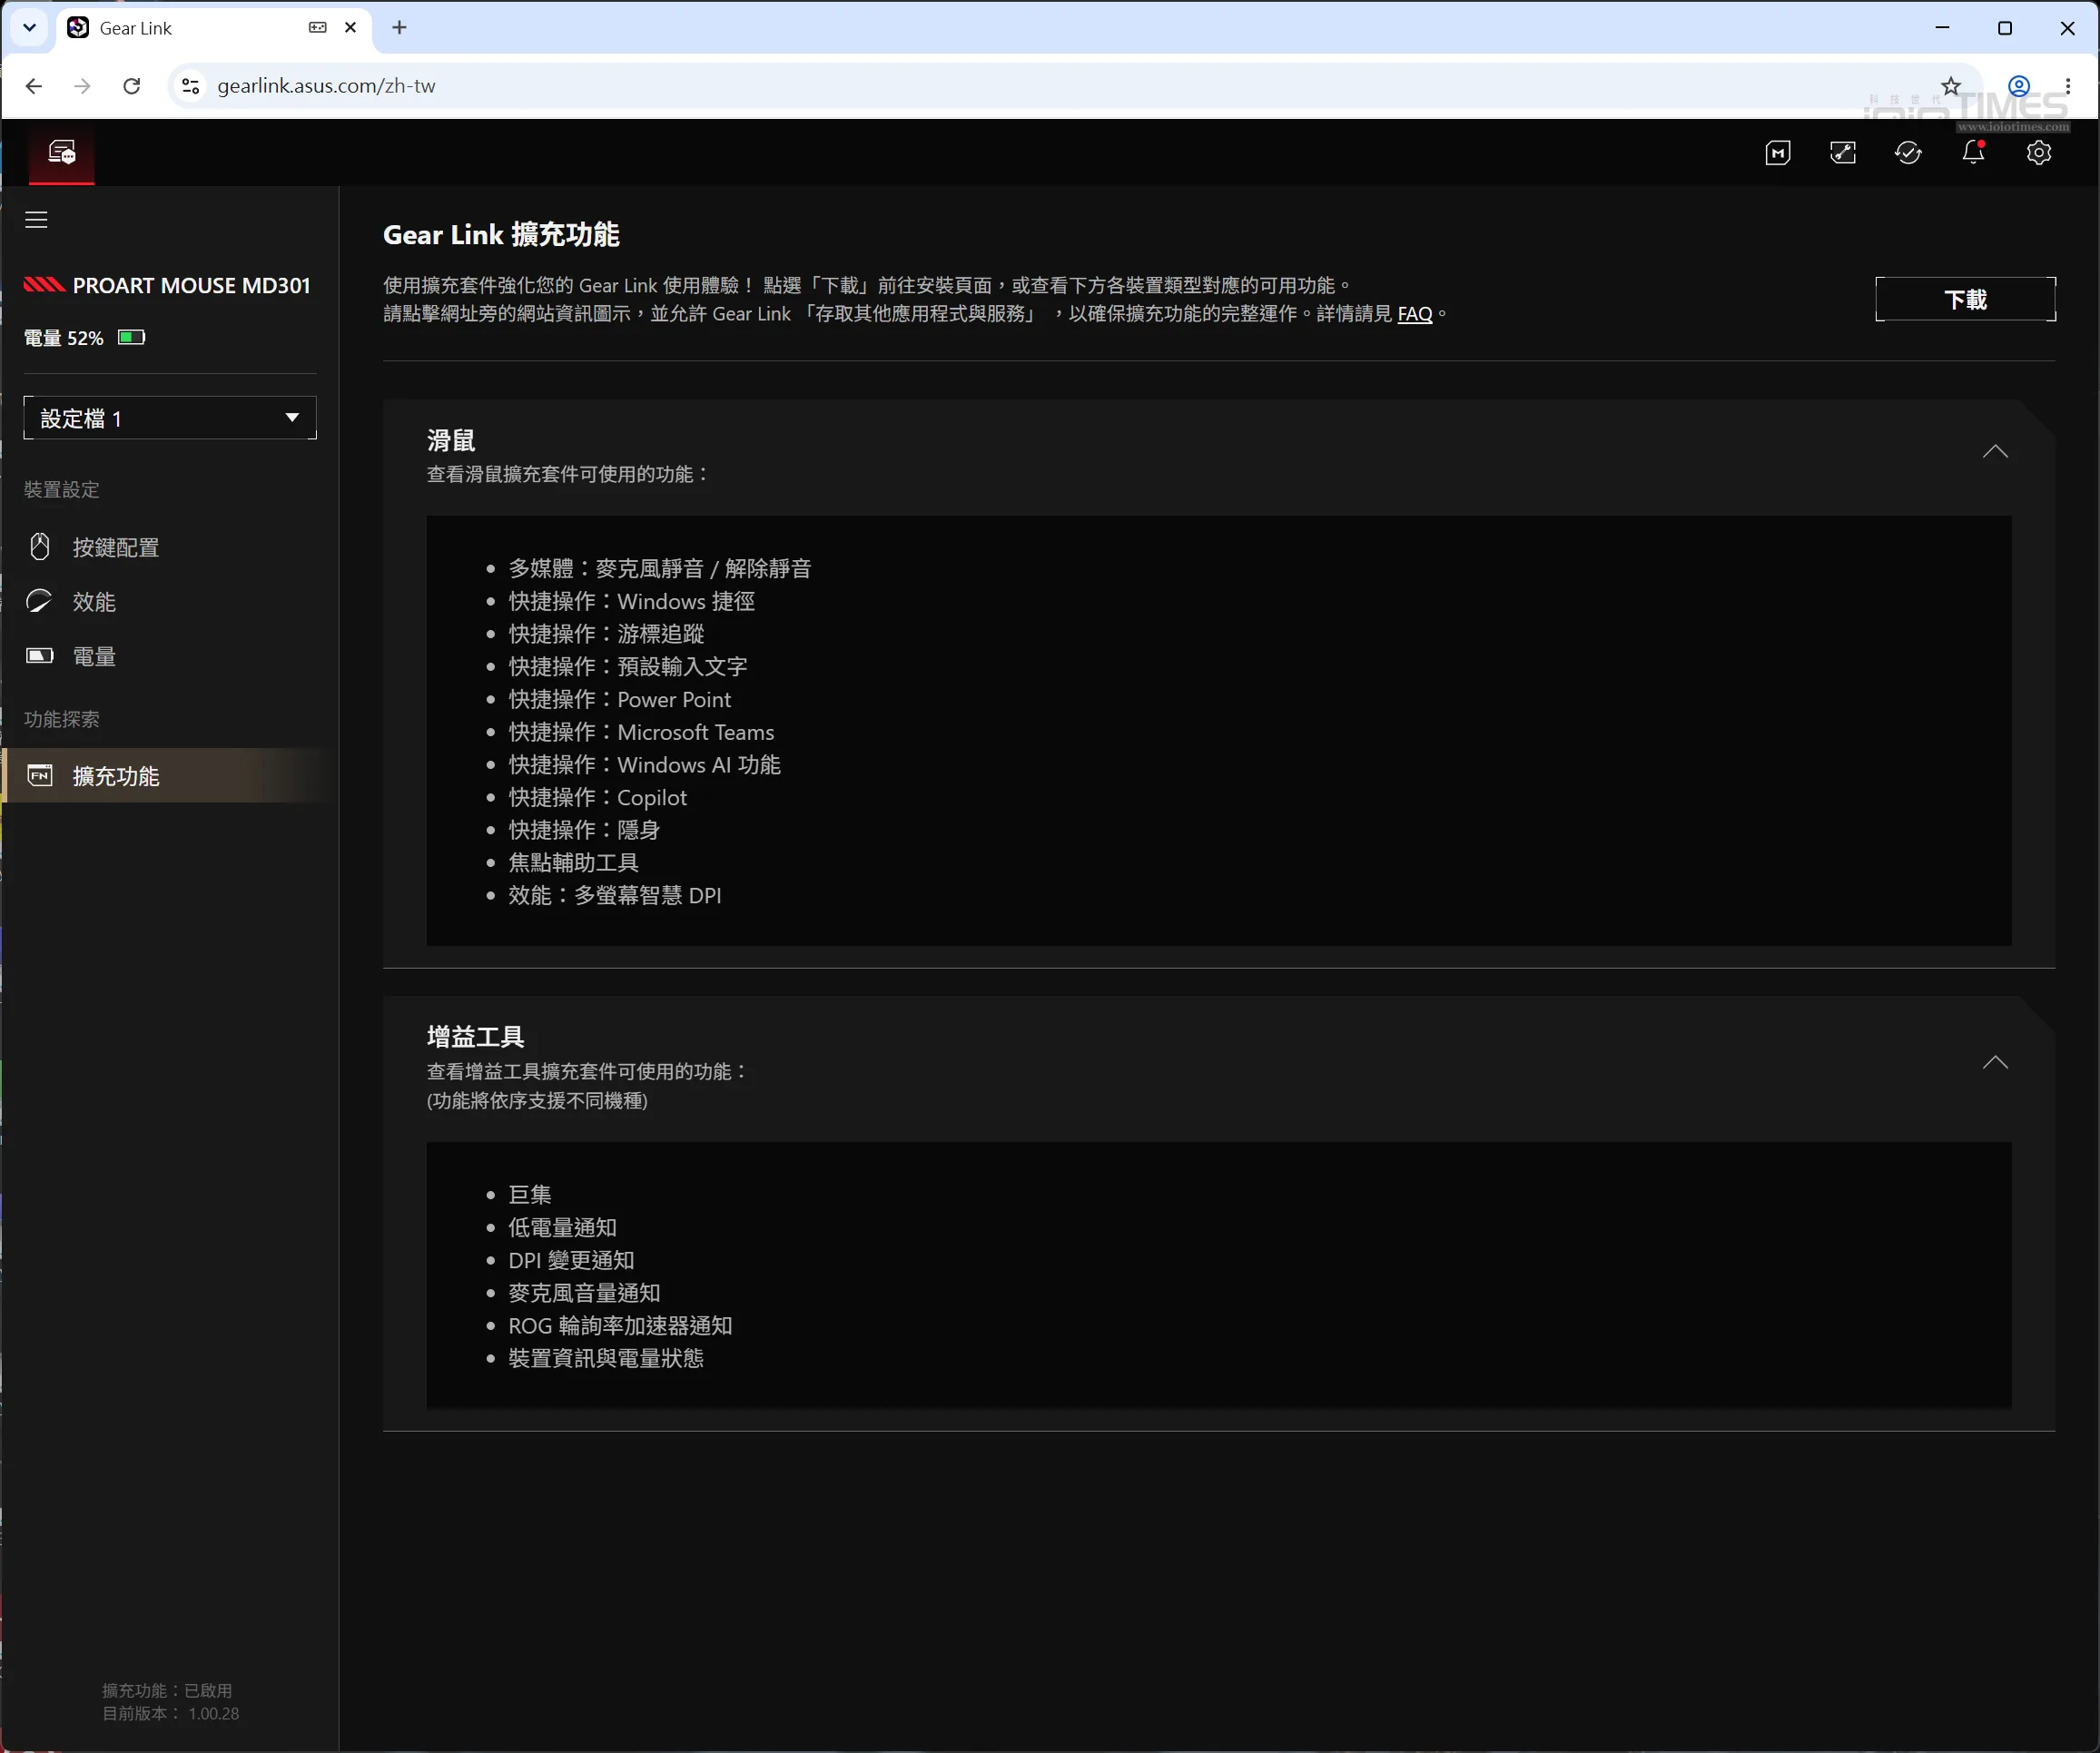Screen dimensions: 2100x1753
Task: Click the 裝置設定 sidebar section label
Action: 62,490
